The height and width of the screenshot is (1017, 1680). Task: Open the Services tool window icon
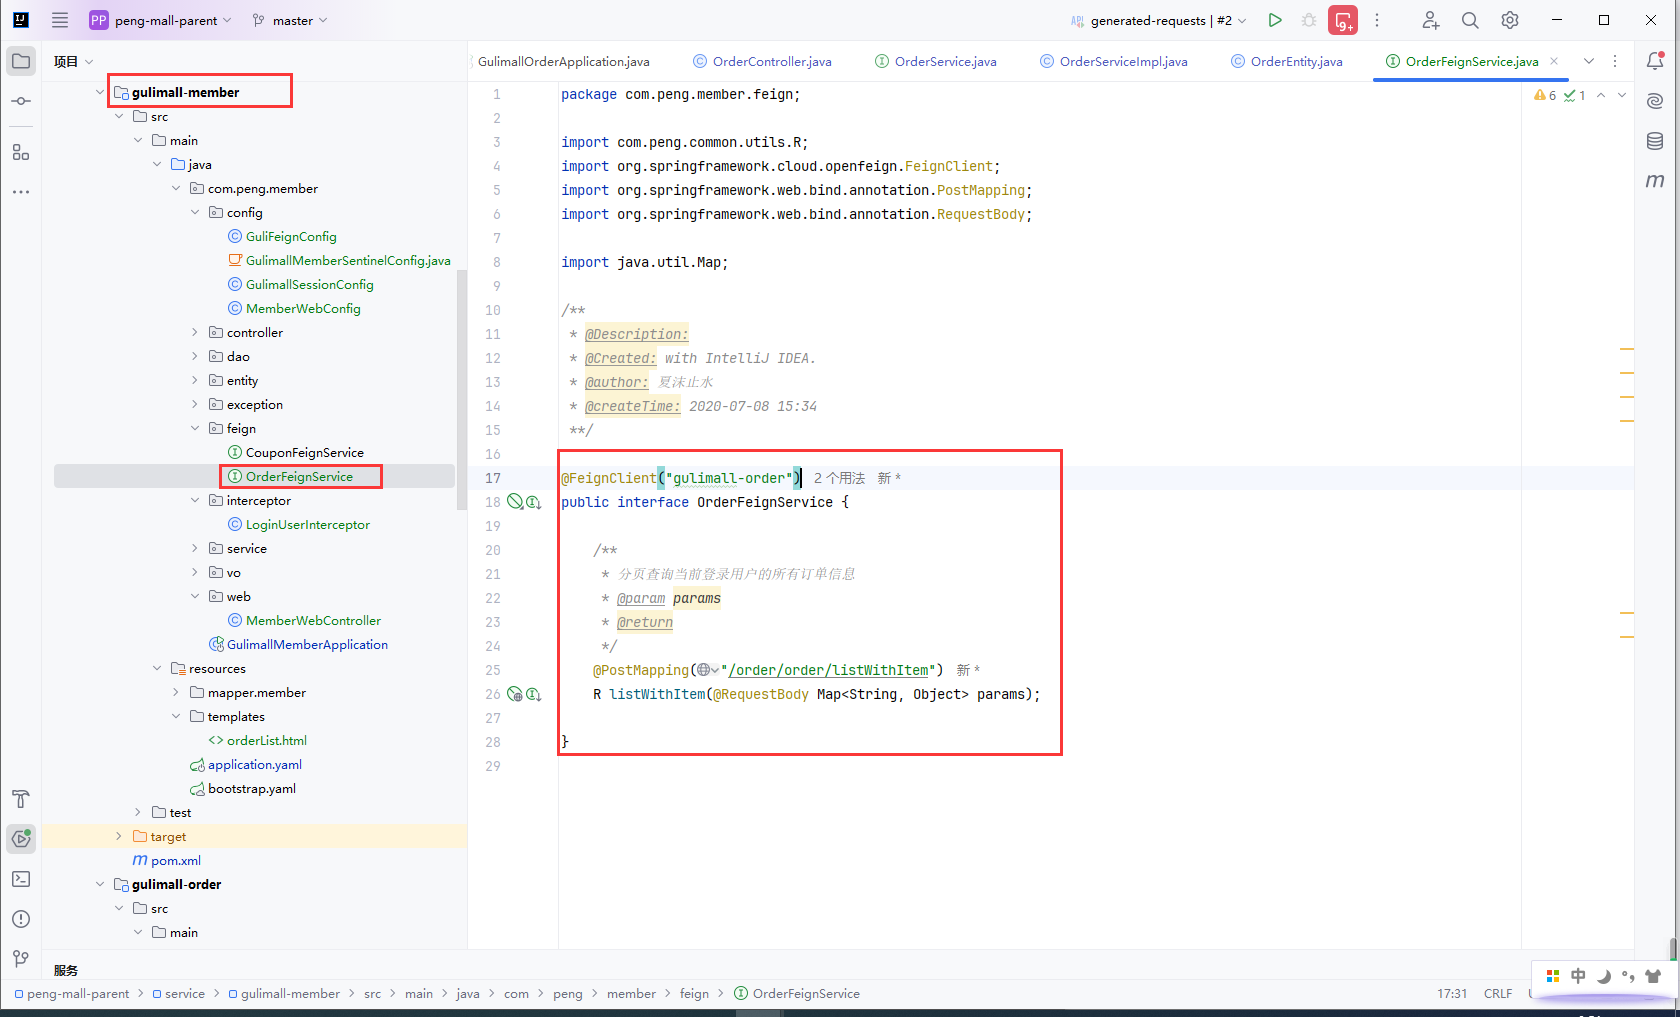click(21, 839)
